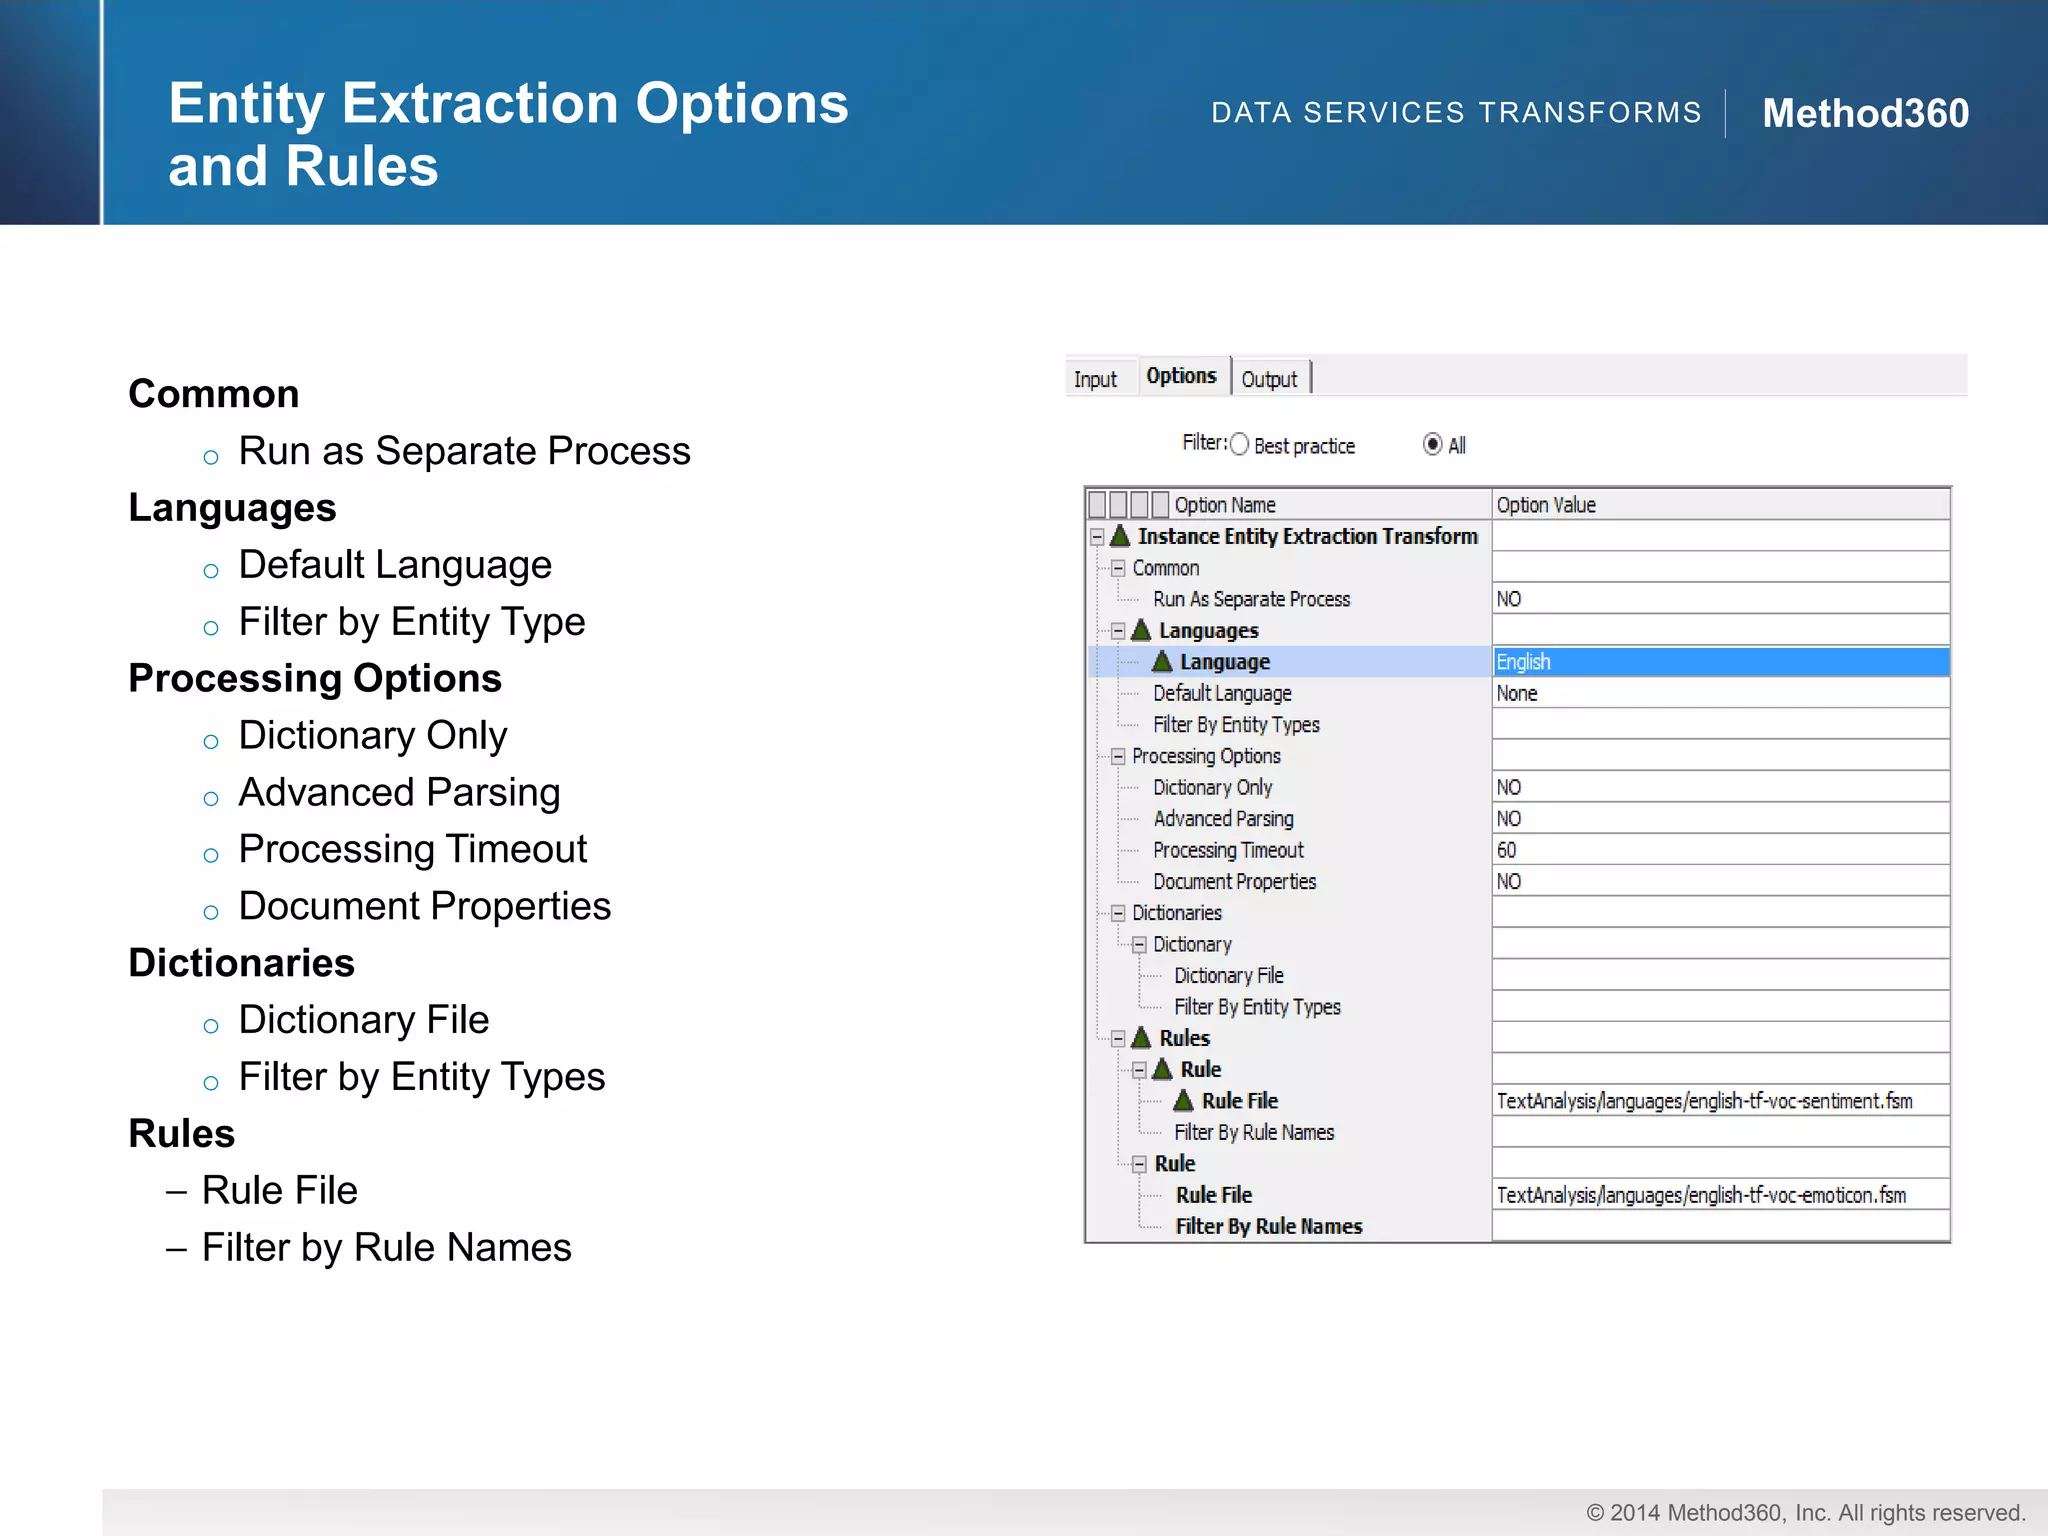
Task: Click NO value for Run As Separate Process
Action: [x=1720, y=599]
